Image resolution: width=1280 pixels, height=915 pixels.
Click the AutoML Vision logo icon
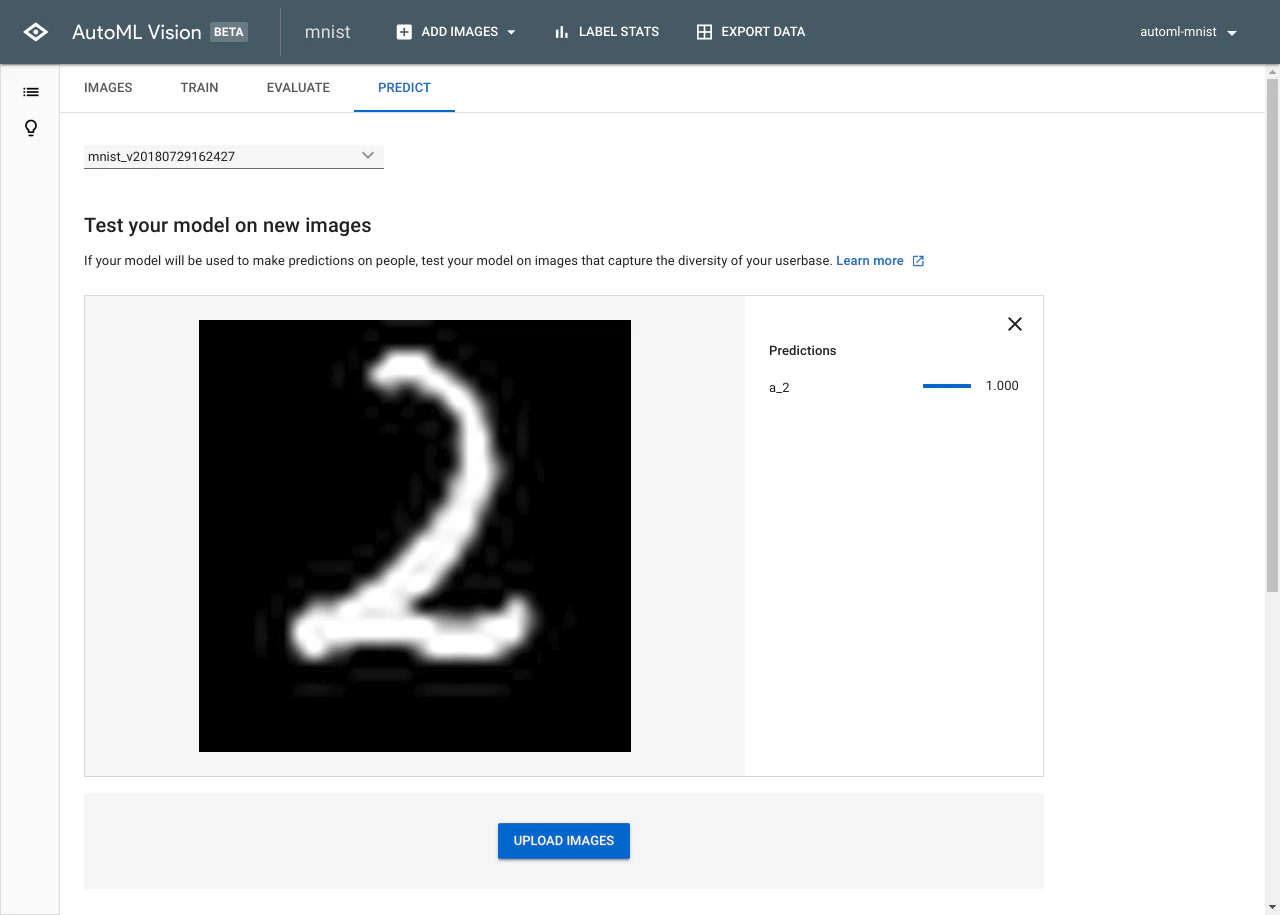[x=35, y=32]
